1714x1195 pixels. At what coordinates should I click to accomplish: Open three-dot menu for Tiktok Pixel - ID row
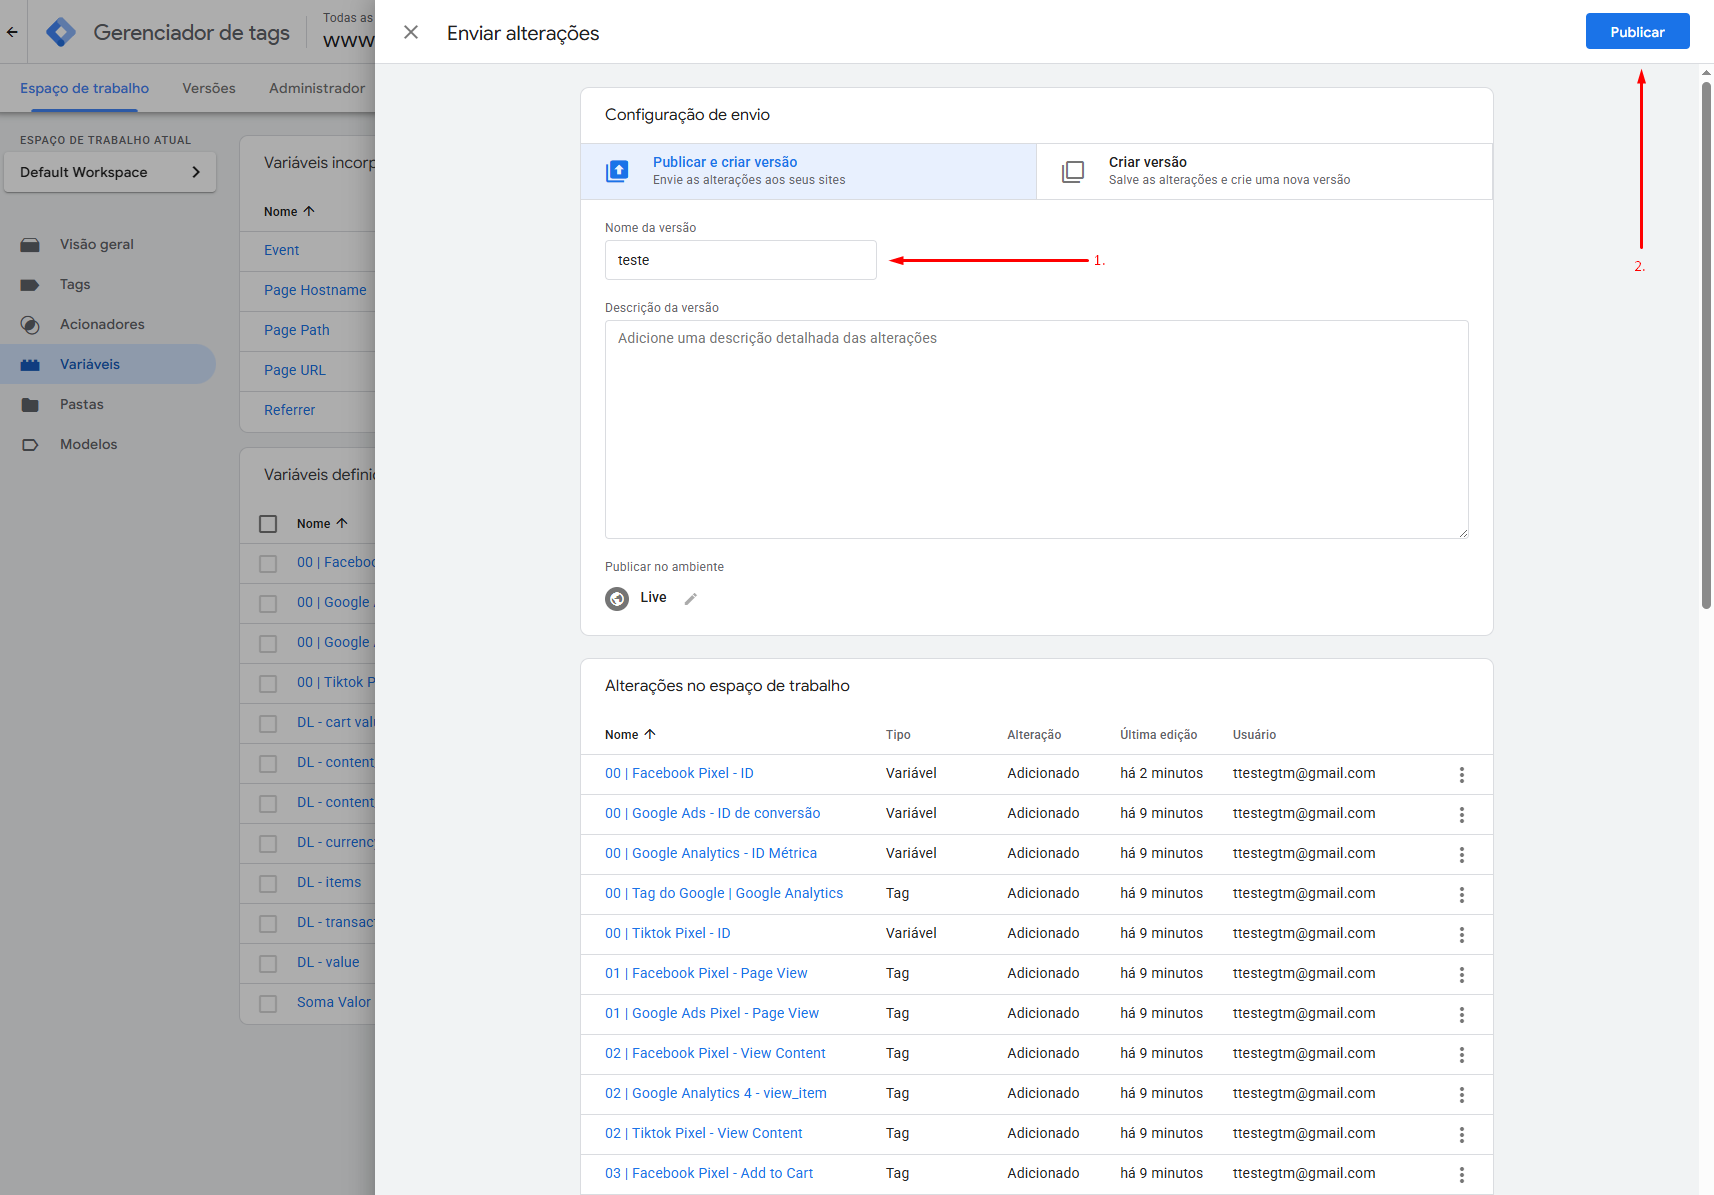coord(1461,935)
